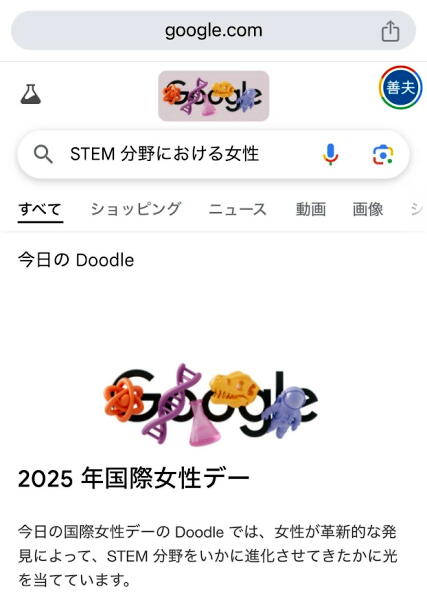The width and height of the screenshot is (427, 600).
Task: Open Google Lens camera search icon
Action: pos(383,155)
